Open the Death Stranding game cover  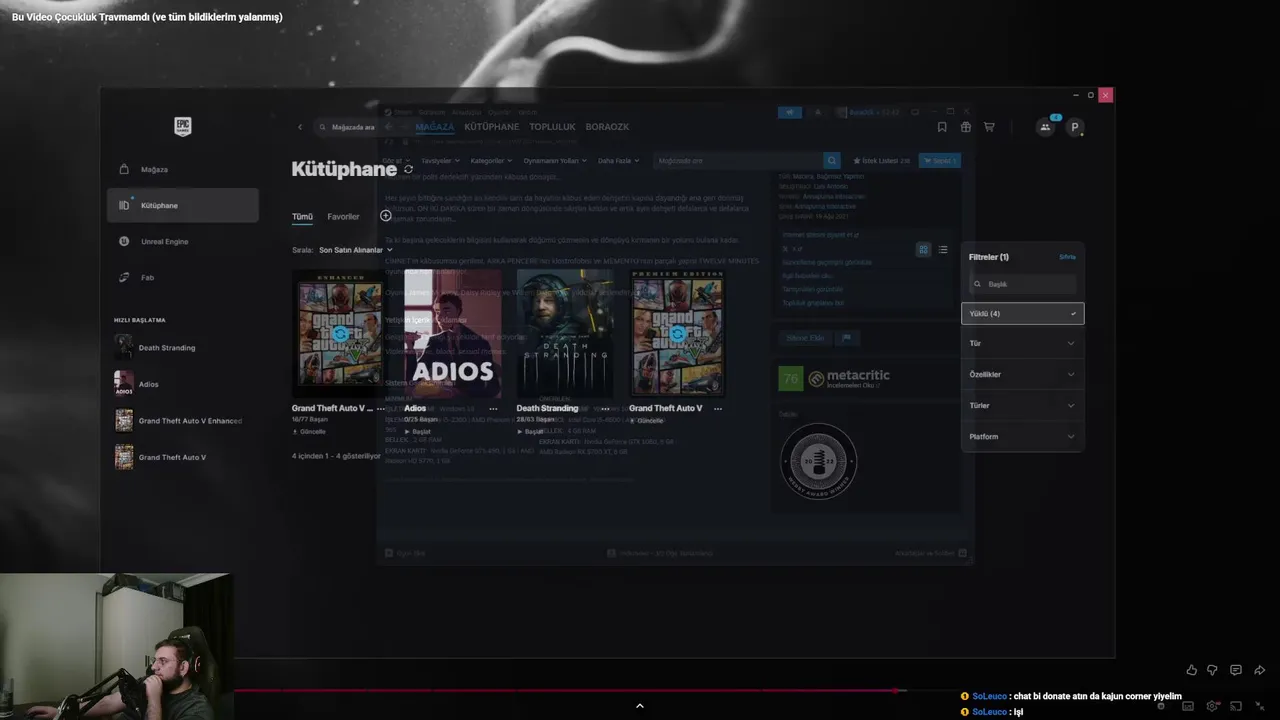(564, 333)
